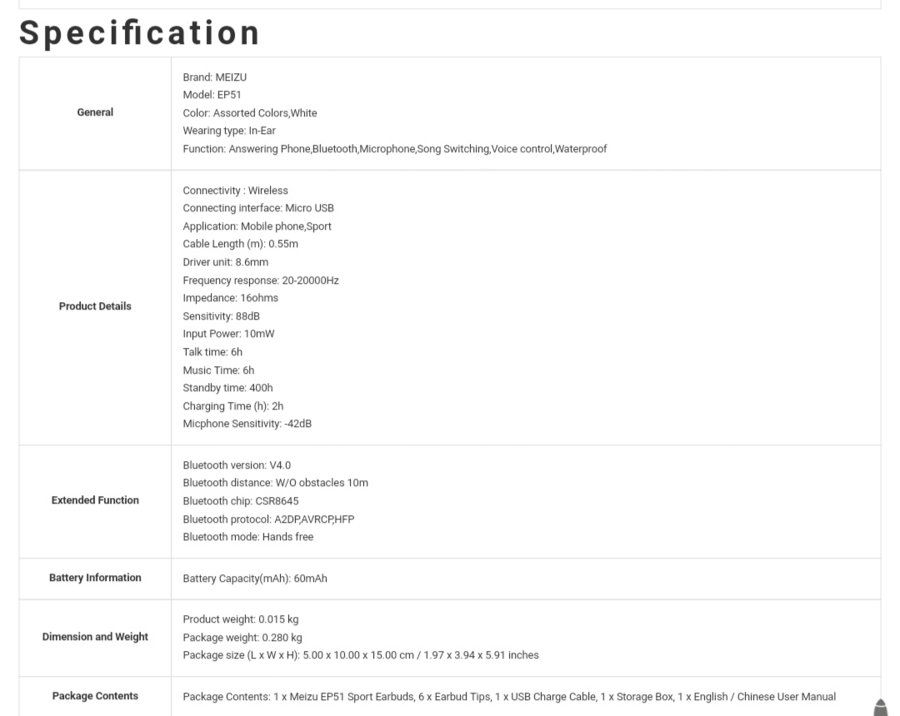Image resolution: width=900 pixels, height=716 pixels.
Task: Click the Wearing type: In-Ear line
Action: point(229,130)
